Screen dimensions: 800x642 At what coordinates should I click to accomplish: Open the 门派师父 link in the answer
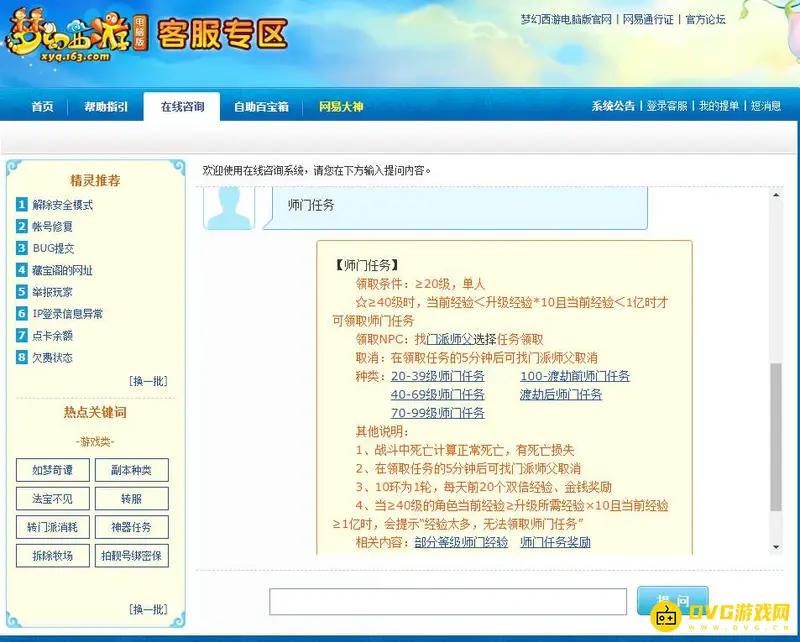coord(449,339)
